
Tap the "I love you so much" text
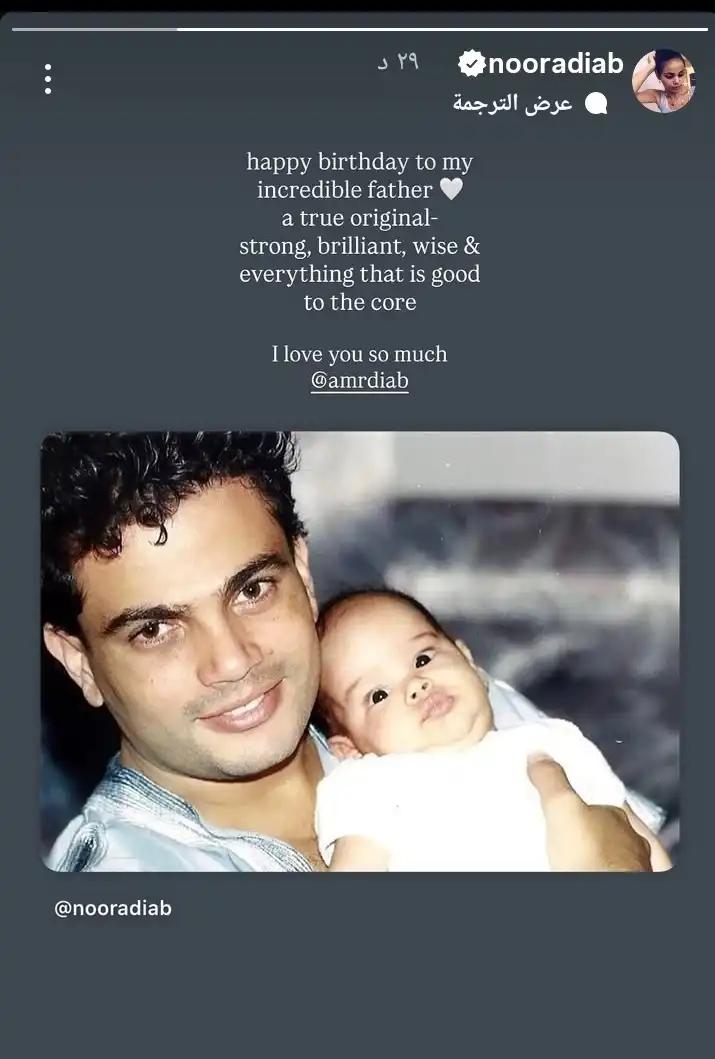[360, 354]
